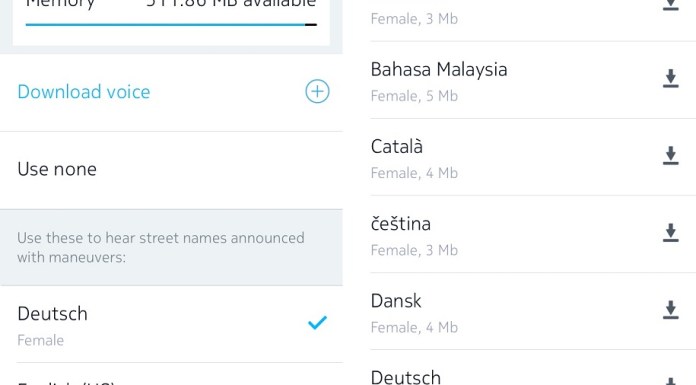Select the Use none voice option
696x385 pixels.
[171, 170]
